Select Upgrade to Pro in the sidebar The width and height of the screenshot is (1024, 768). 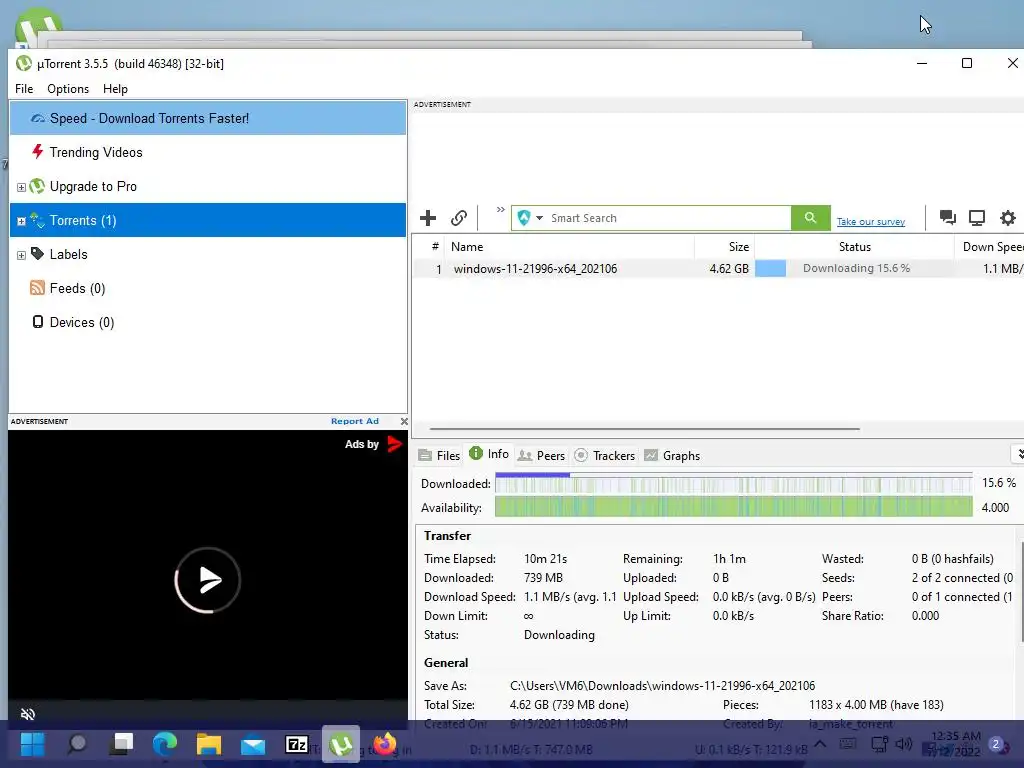(x=208, y=186)
